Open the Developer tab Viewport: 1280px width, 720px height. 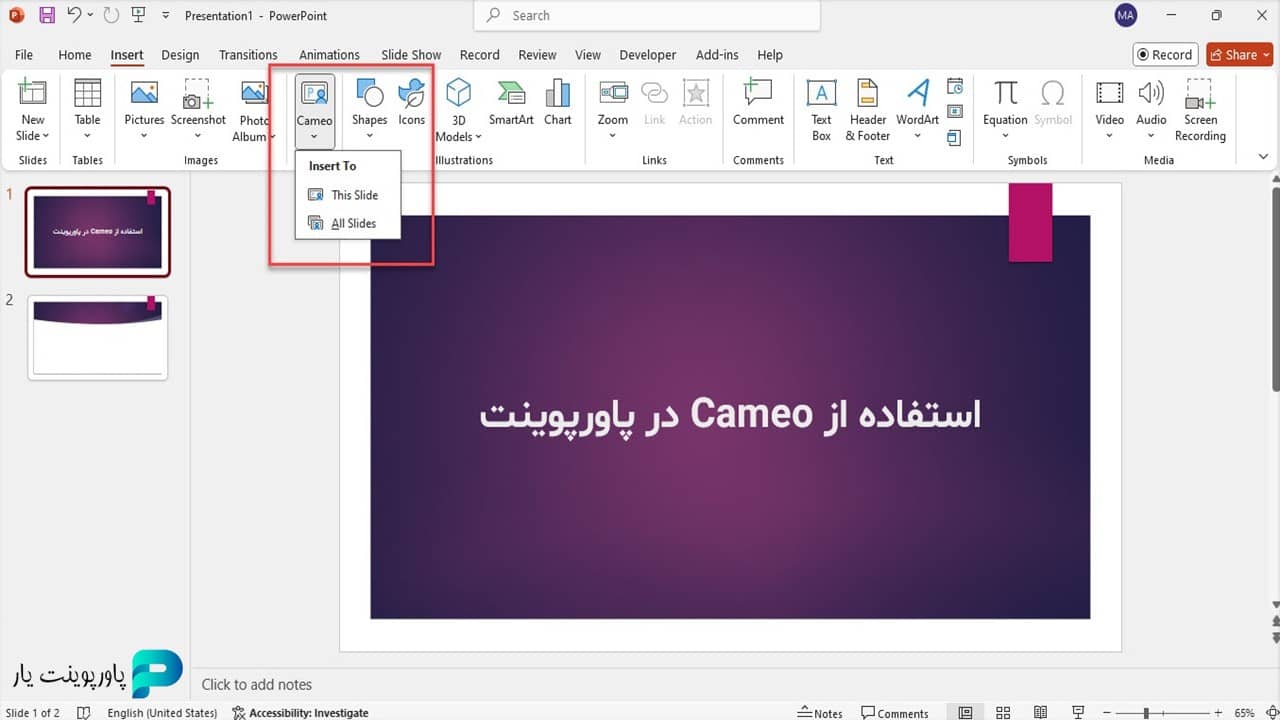click(650, 55)
